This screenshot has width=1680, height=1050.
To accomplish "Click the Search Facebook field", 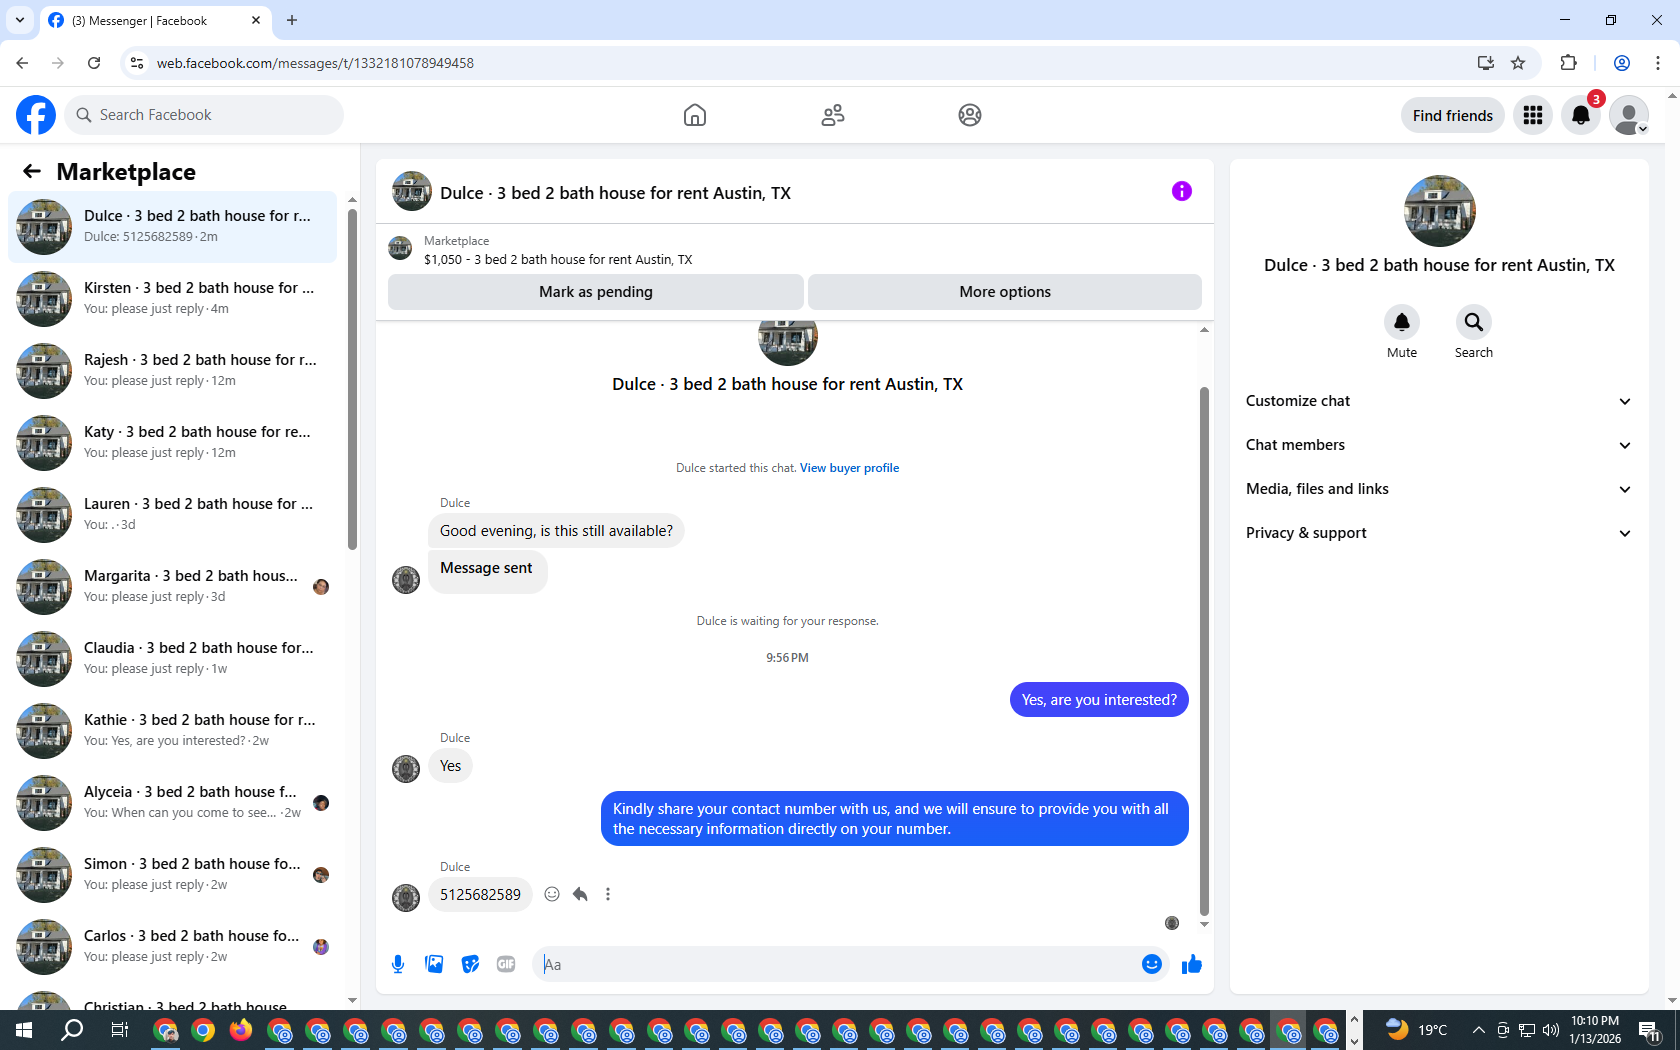I will [204, 115].
